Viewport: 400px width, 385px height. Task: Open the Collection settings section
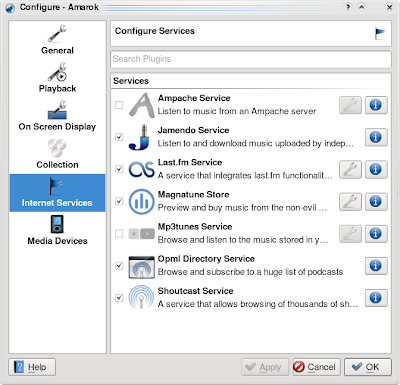(57, 155)
